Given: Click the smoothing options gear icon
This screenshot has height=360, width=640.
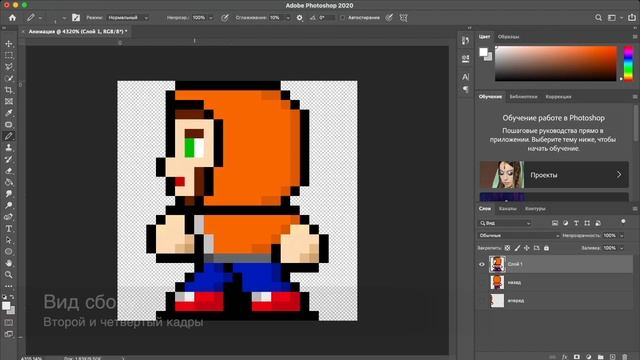Looking at the screenshot, I should tap(300, 18).
